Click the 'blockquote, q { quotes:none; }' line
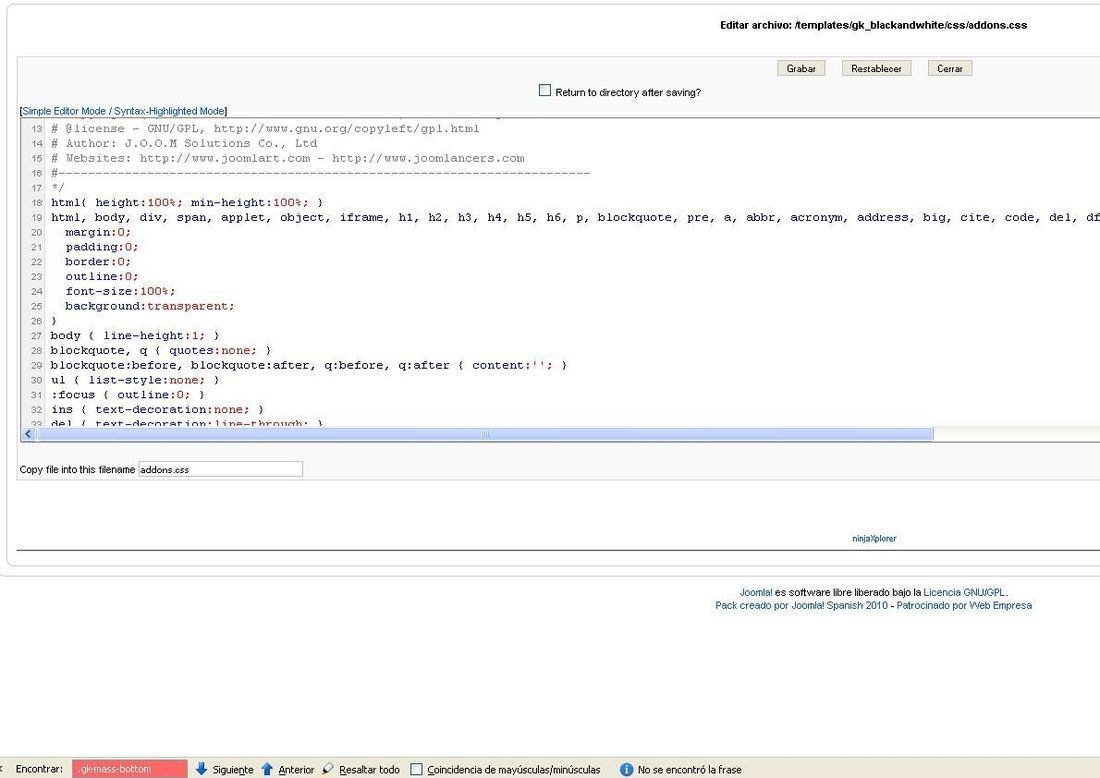This screenshot has width=1100, height=778. click(x=161, y=350)
